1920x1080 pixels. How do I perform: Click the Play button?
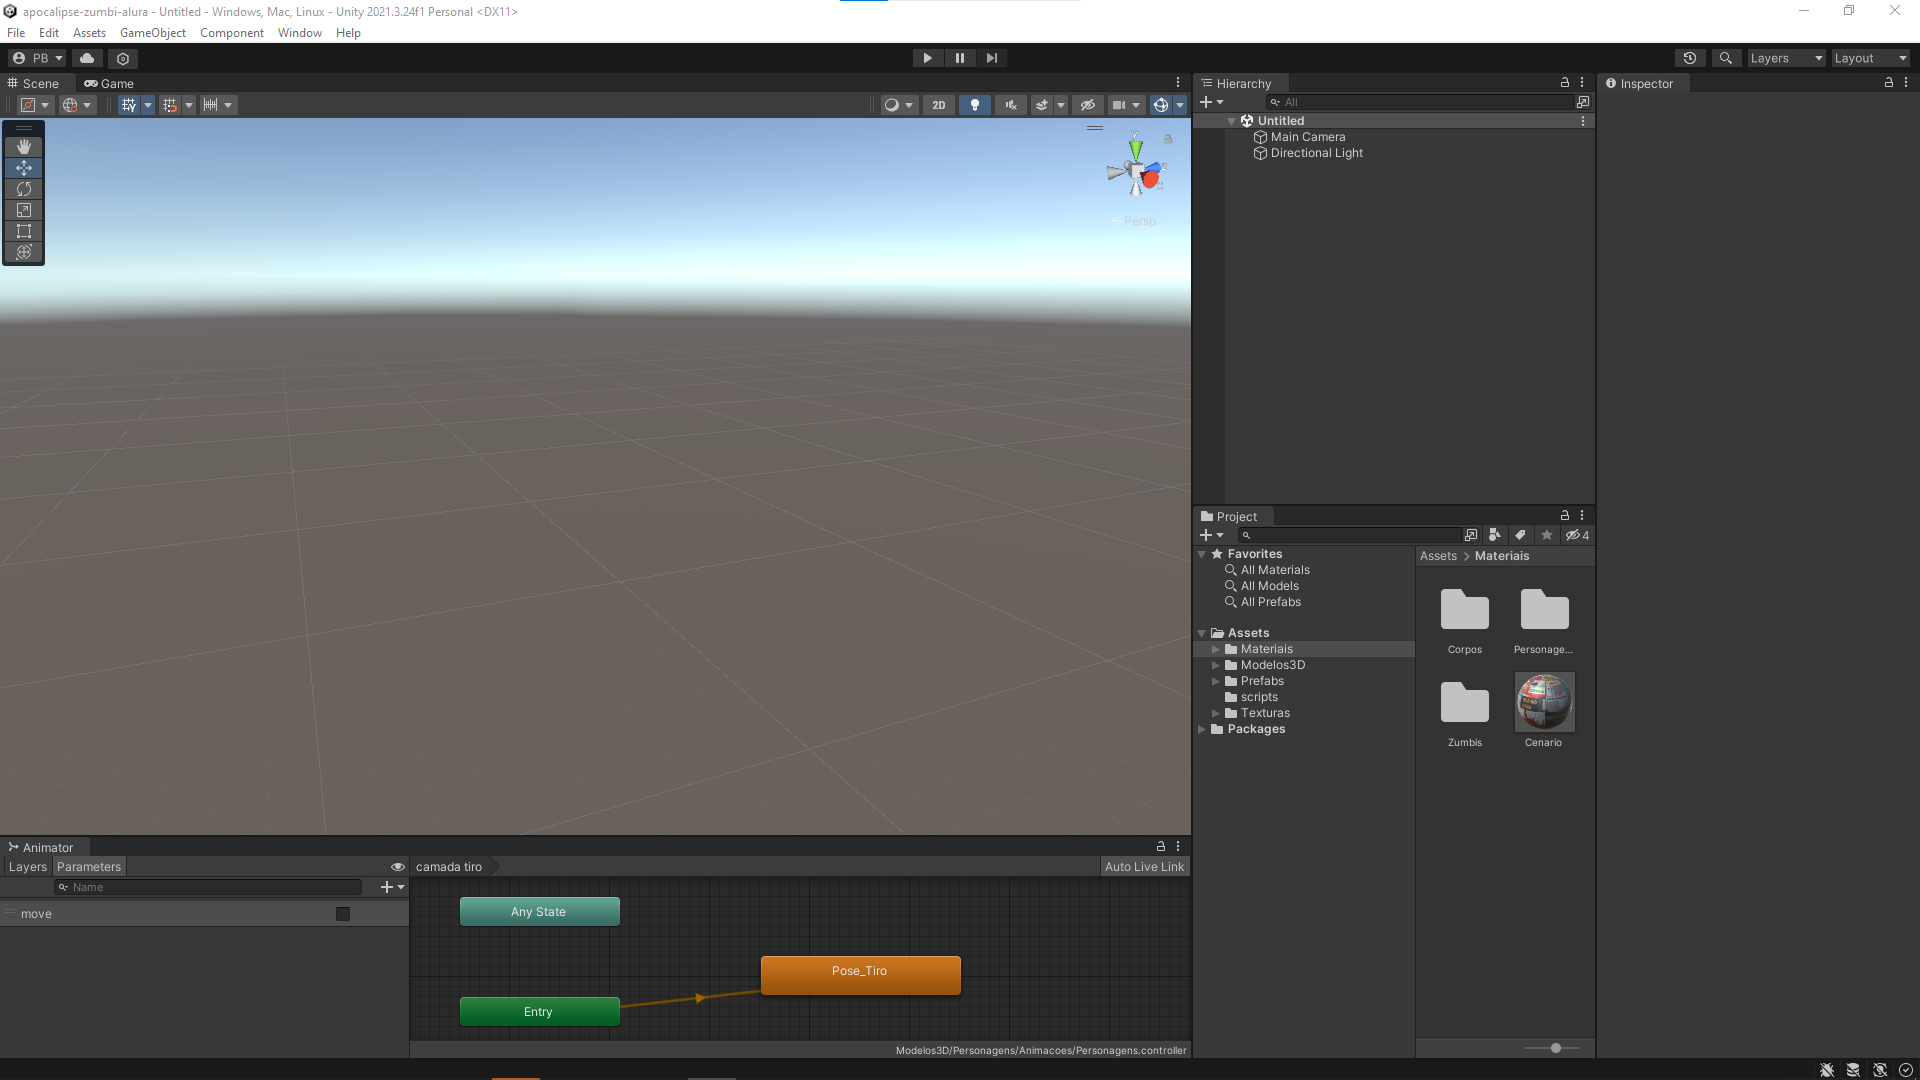[928, 58]
